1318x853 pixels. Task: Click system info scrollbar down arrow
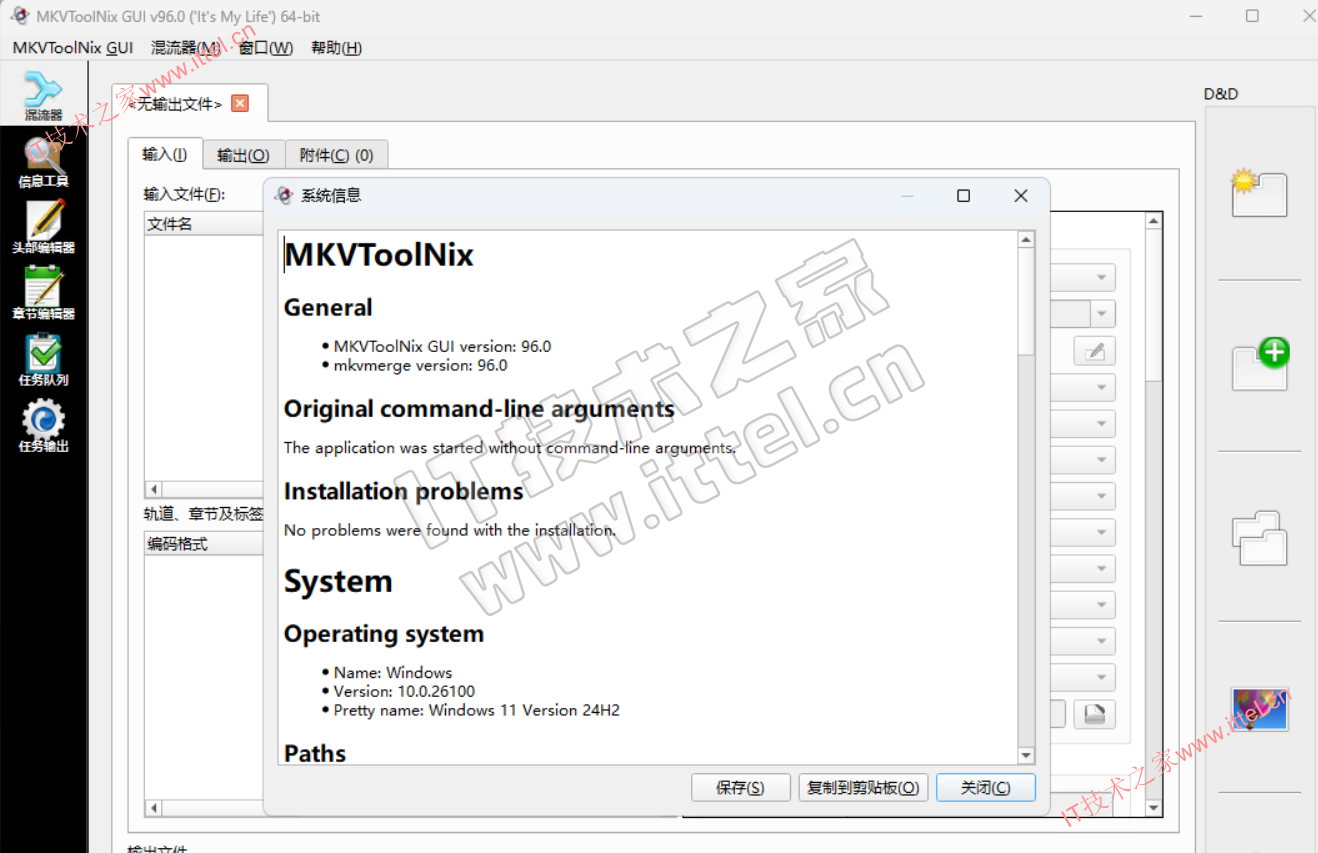pyautogui.click(x=1026, y=755)
